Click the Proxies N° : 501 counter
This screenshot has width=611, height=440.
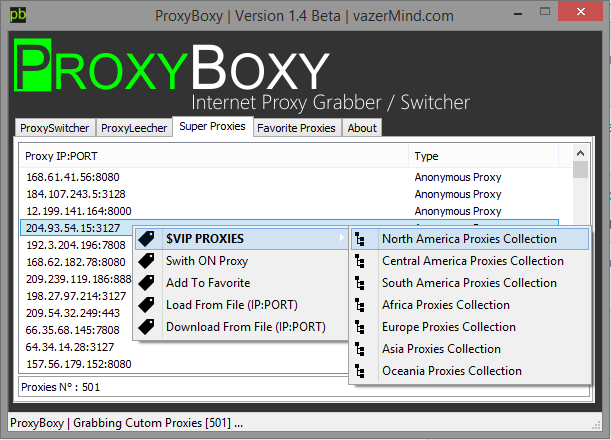60,387
